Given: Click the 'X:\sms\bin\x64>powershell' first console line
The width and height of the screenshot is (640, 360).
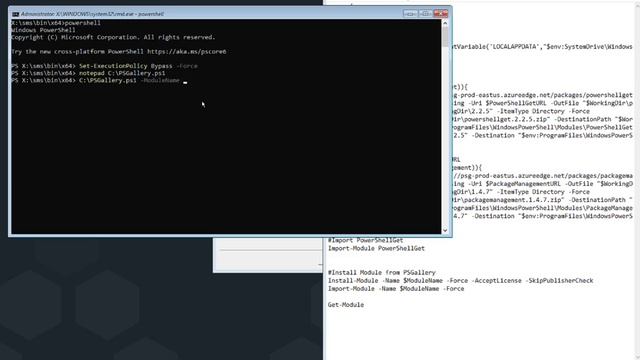Looking at the screenshot, I should (56, 23).
